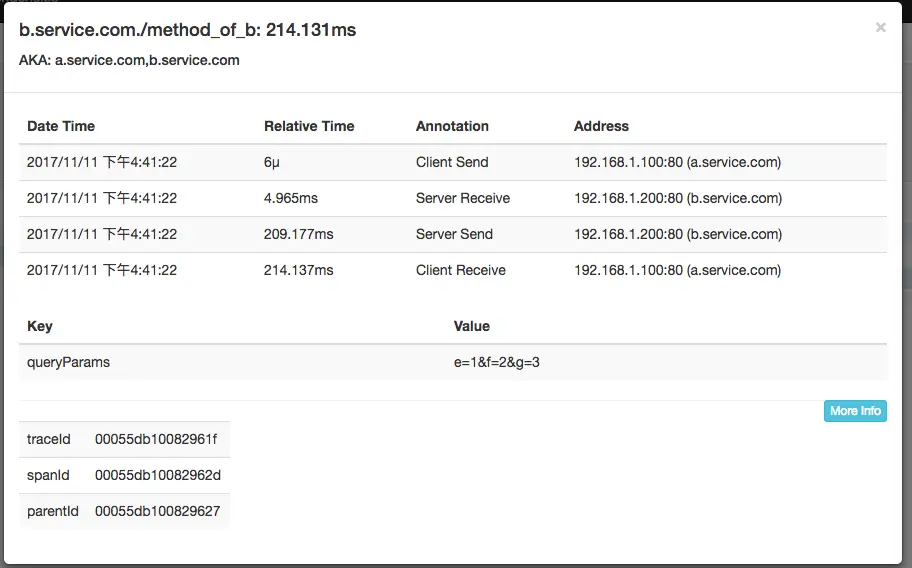Close the span detail dialog
The width and height of the screenshot is (912, 568).
click(x=881, y=27)
